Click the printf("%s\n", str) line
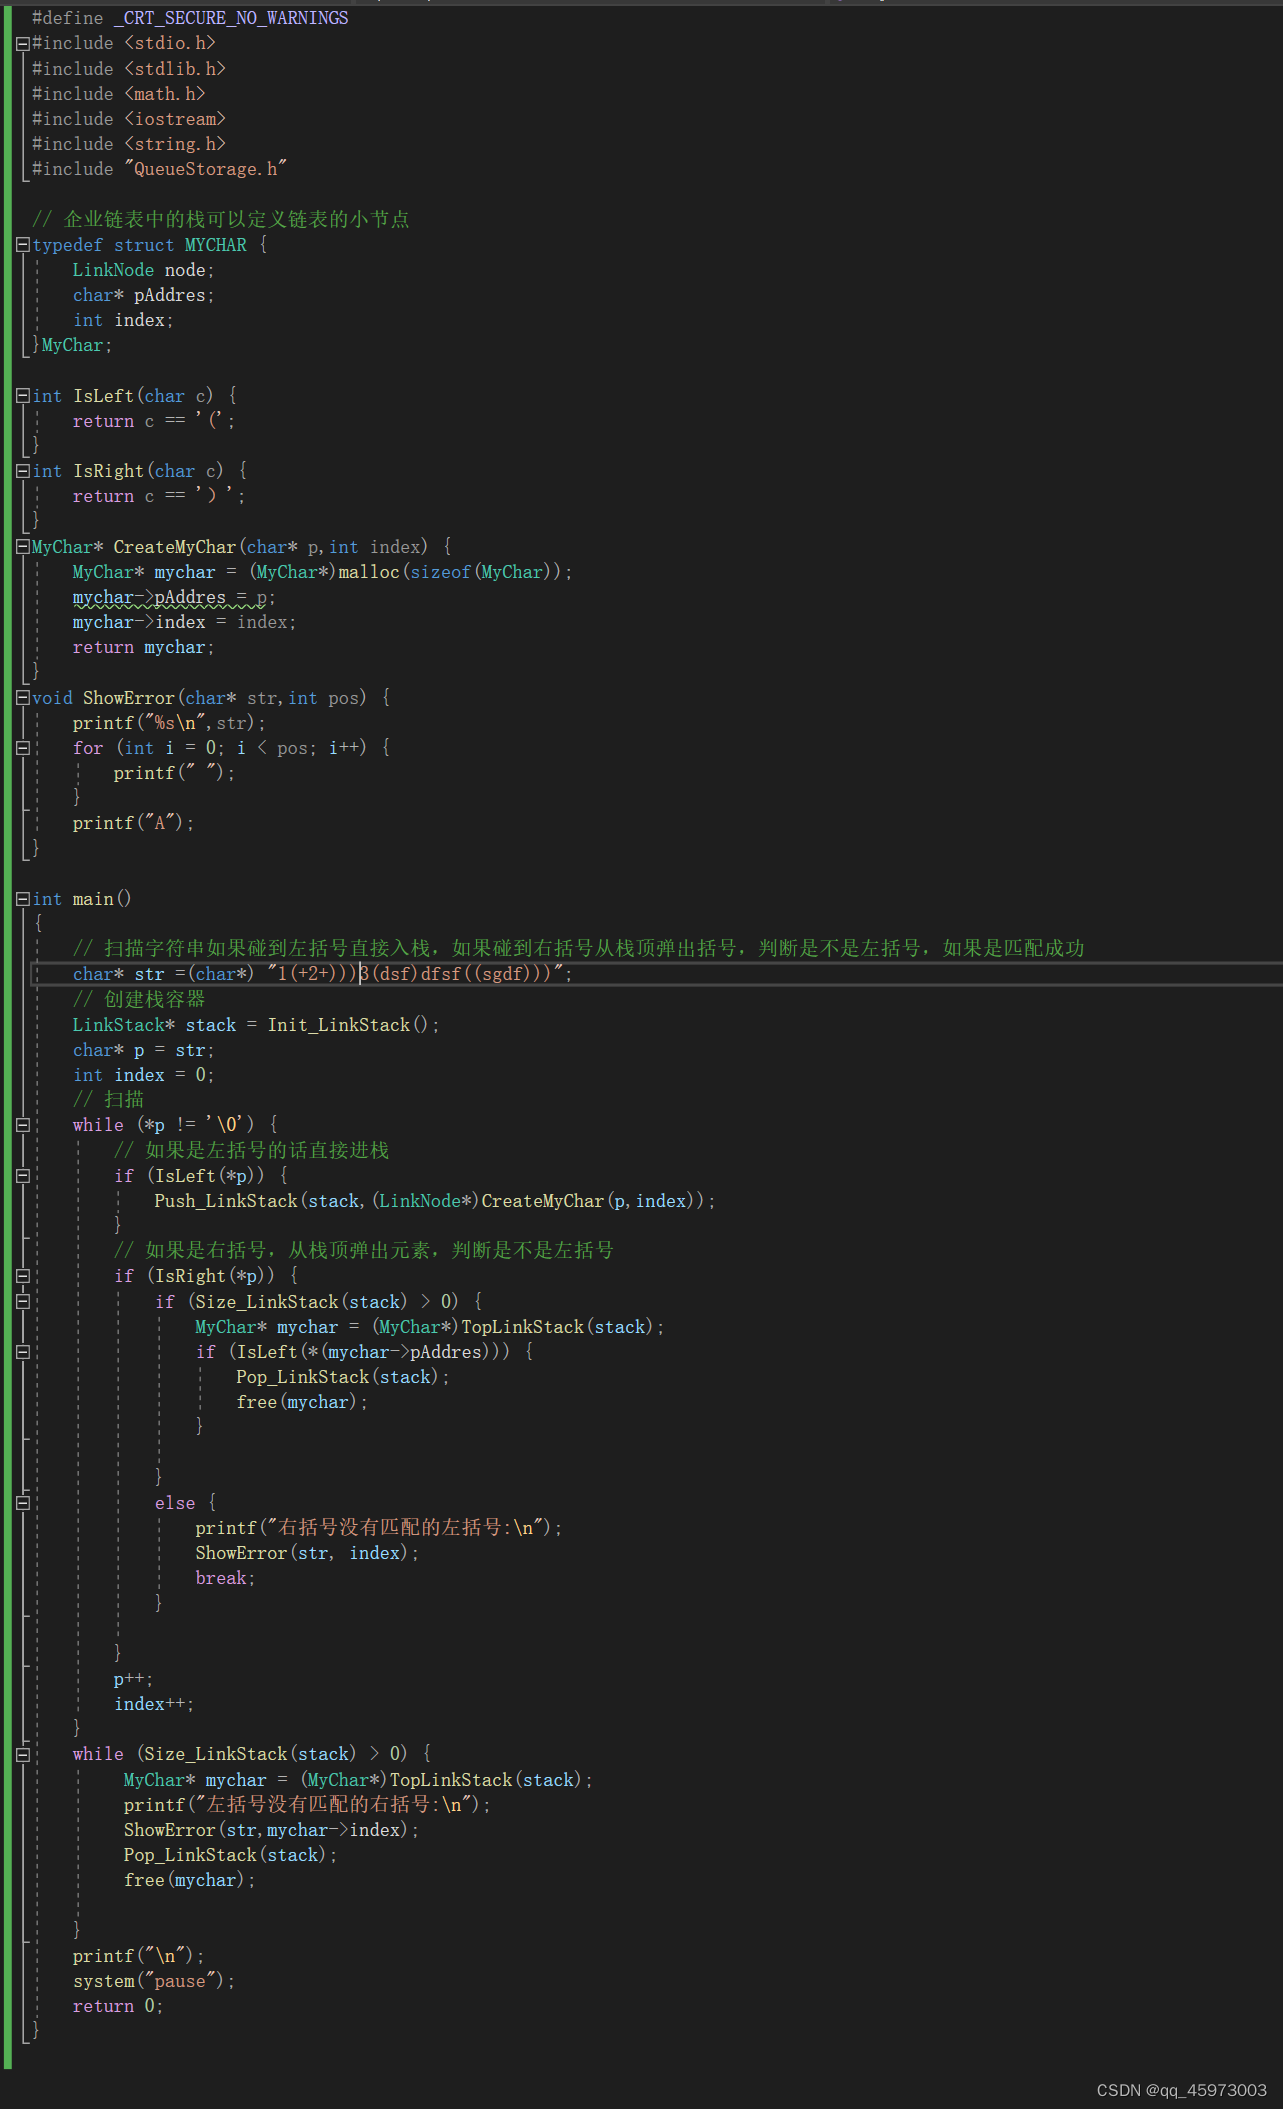 point(169,723)
